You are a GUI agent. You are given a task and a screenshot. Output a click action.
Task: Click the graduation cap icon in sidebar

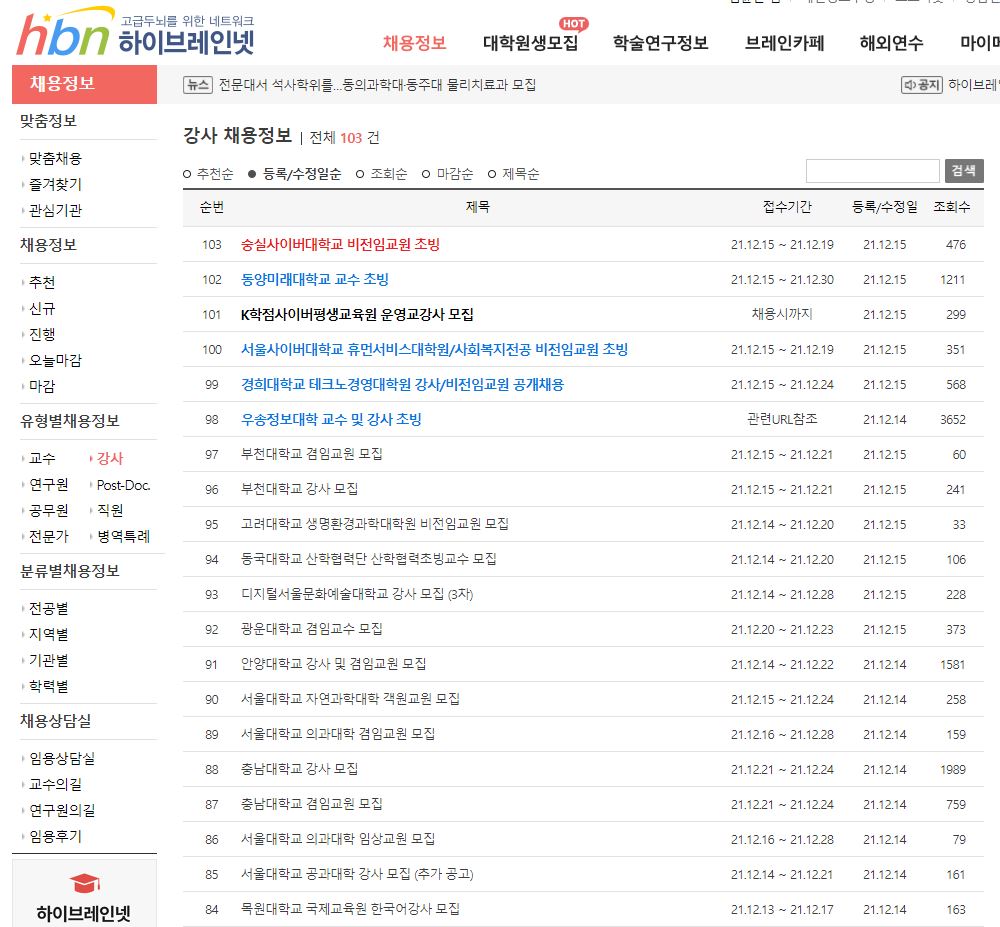click(85, 884)
